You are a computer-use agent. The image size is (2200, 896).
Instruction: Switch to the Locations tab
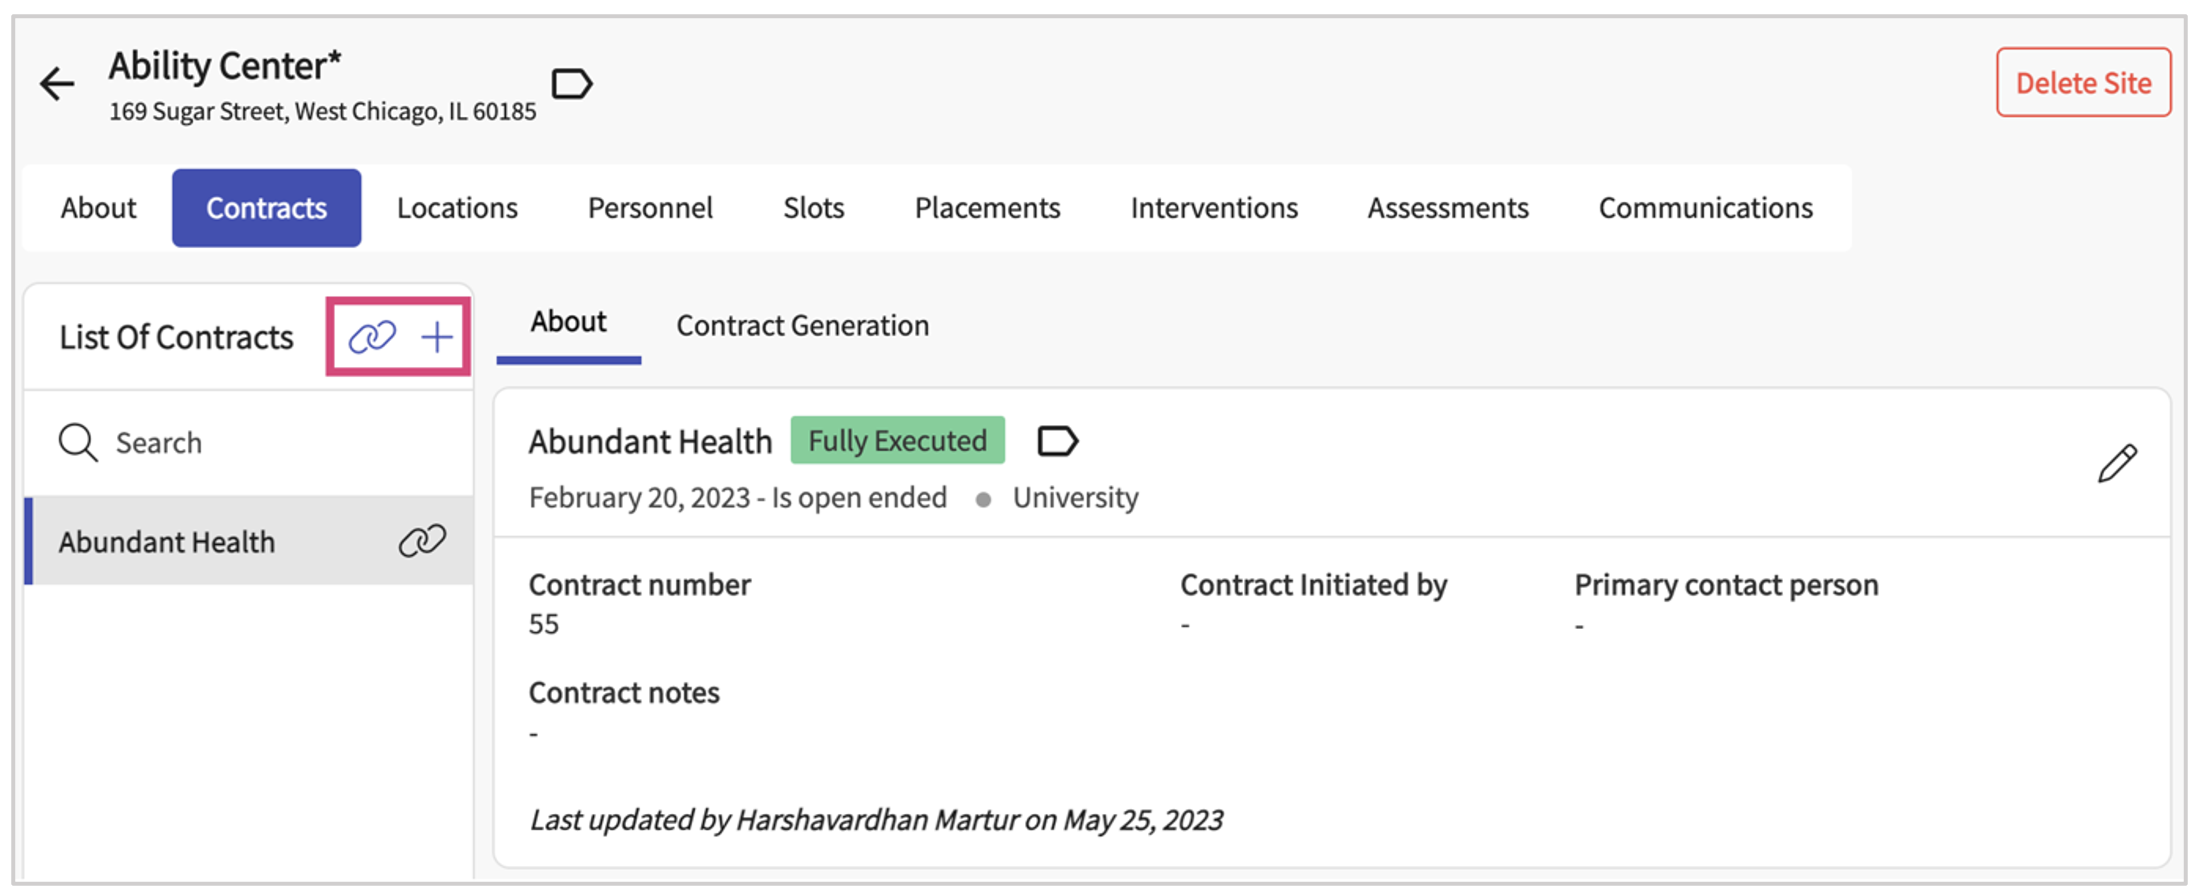pyautogui.click(x=457, y=208)
